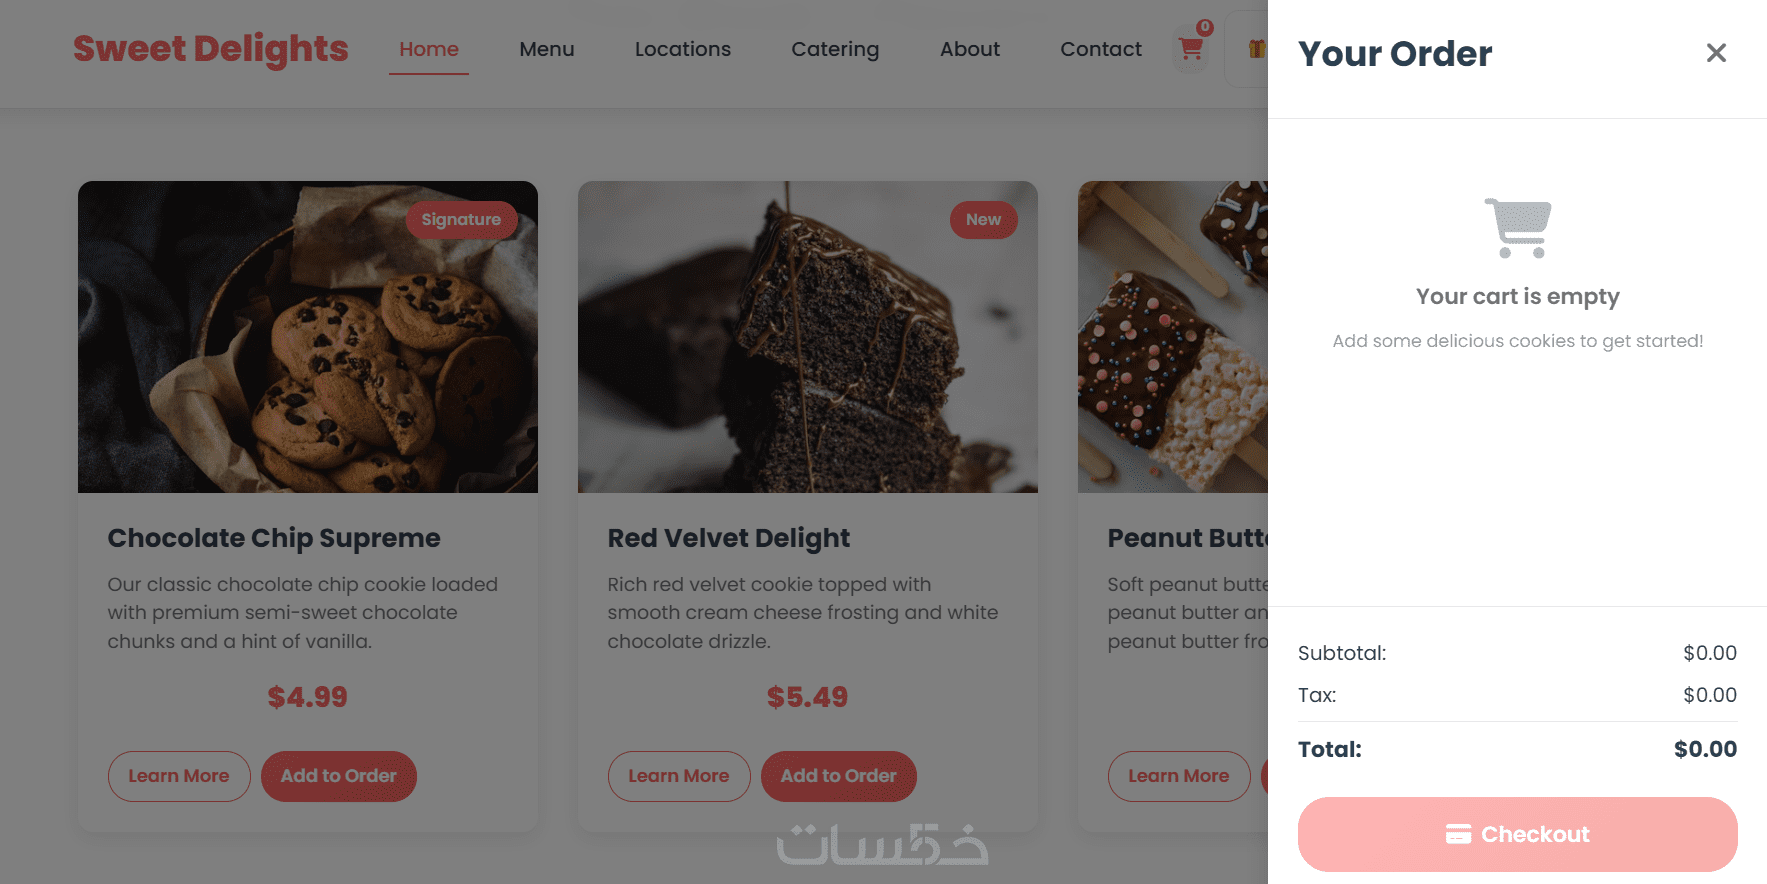Click the gift icon next to cart
The image size is (1767, 884).
(x=1256, y=48)
